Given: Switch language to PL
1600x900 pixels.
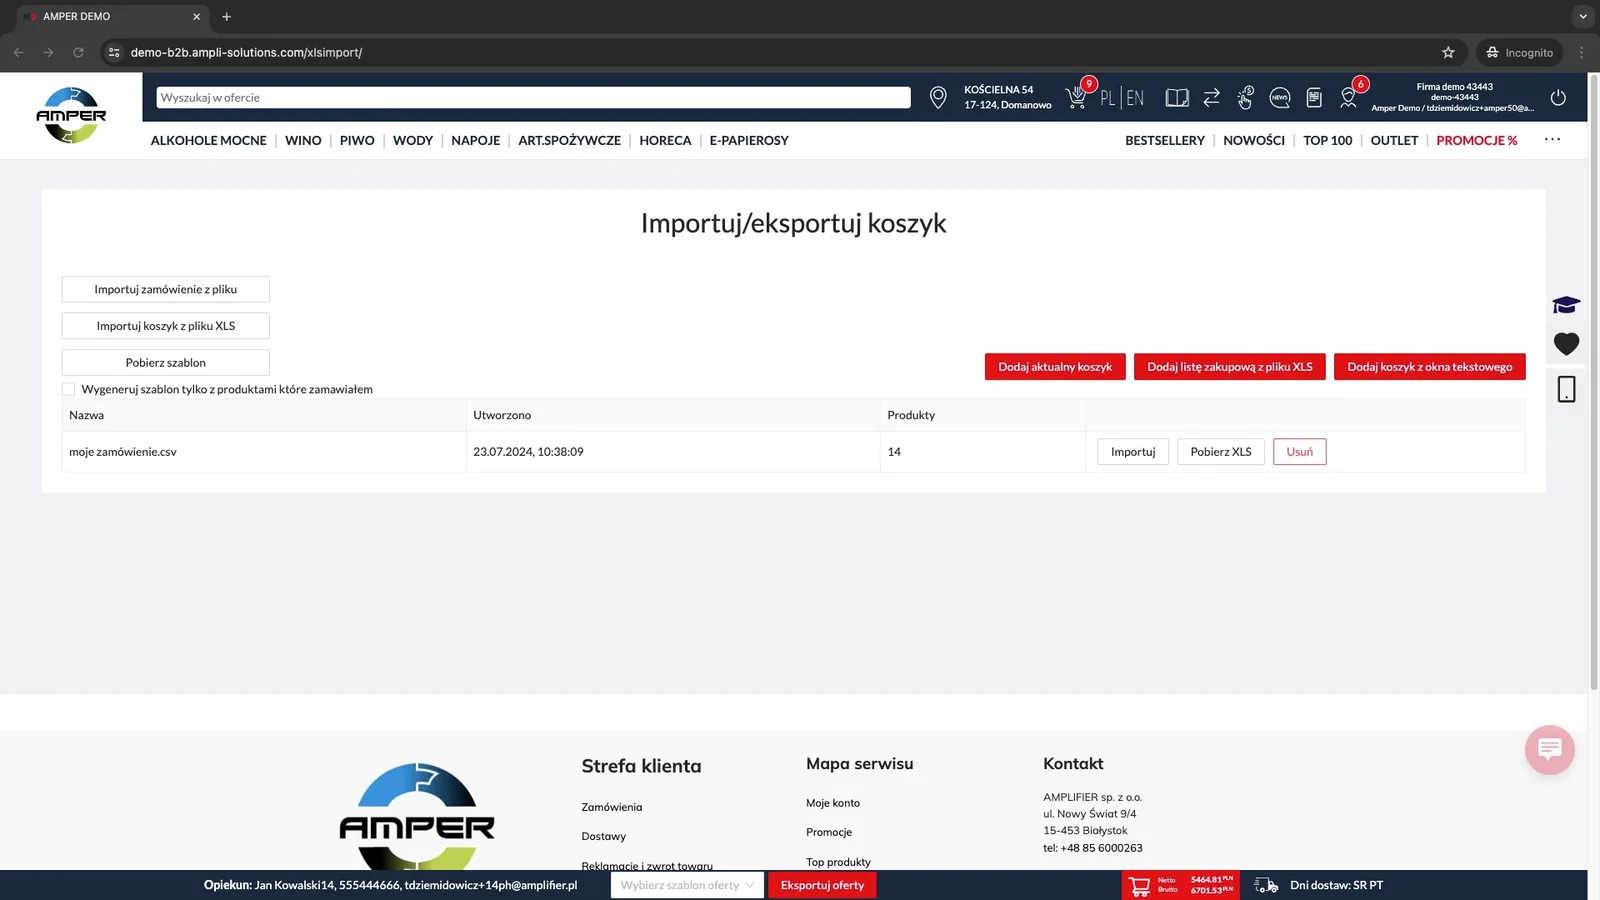Looking at the screenshot, I should [x=1107, y=98].
